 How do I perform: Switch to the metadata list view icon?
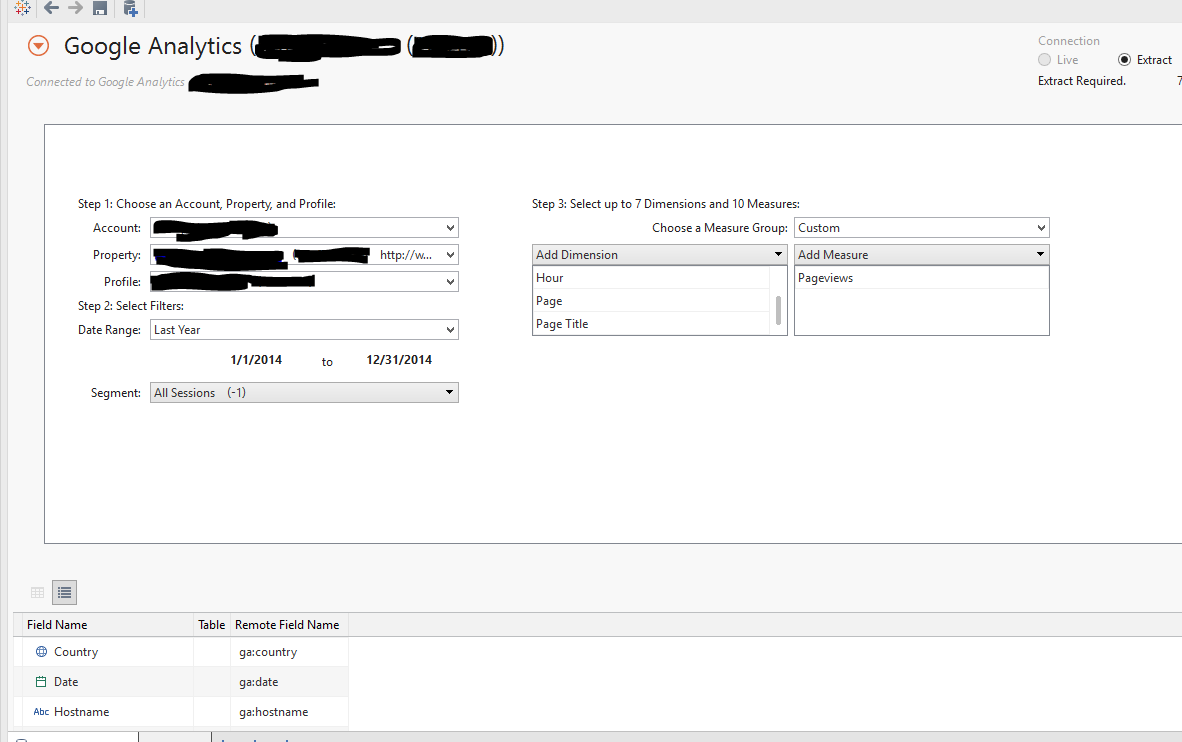(65, 593)
